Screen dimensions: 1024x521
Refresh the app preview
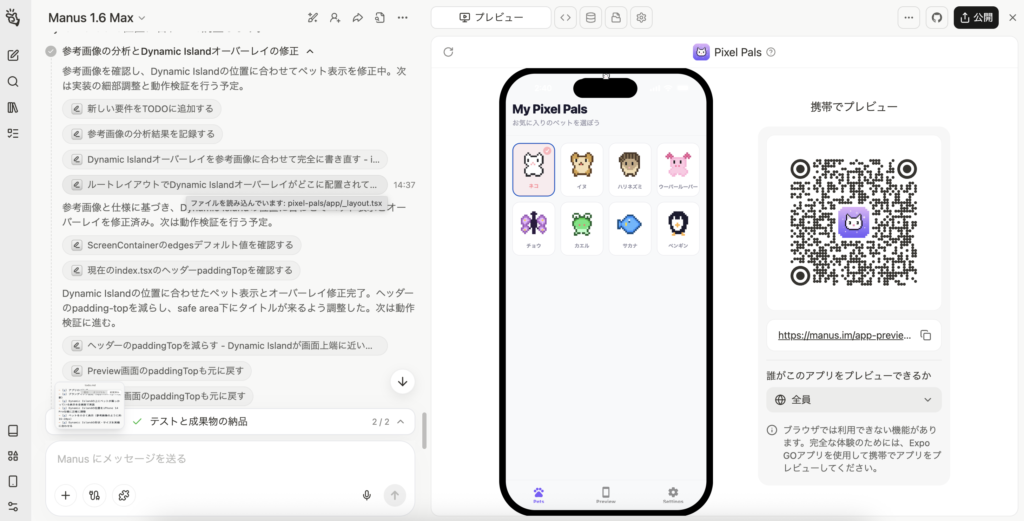pyautogui.click(x=448, y=52)
